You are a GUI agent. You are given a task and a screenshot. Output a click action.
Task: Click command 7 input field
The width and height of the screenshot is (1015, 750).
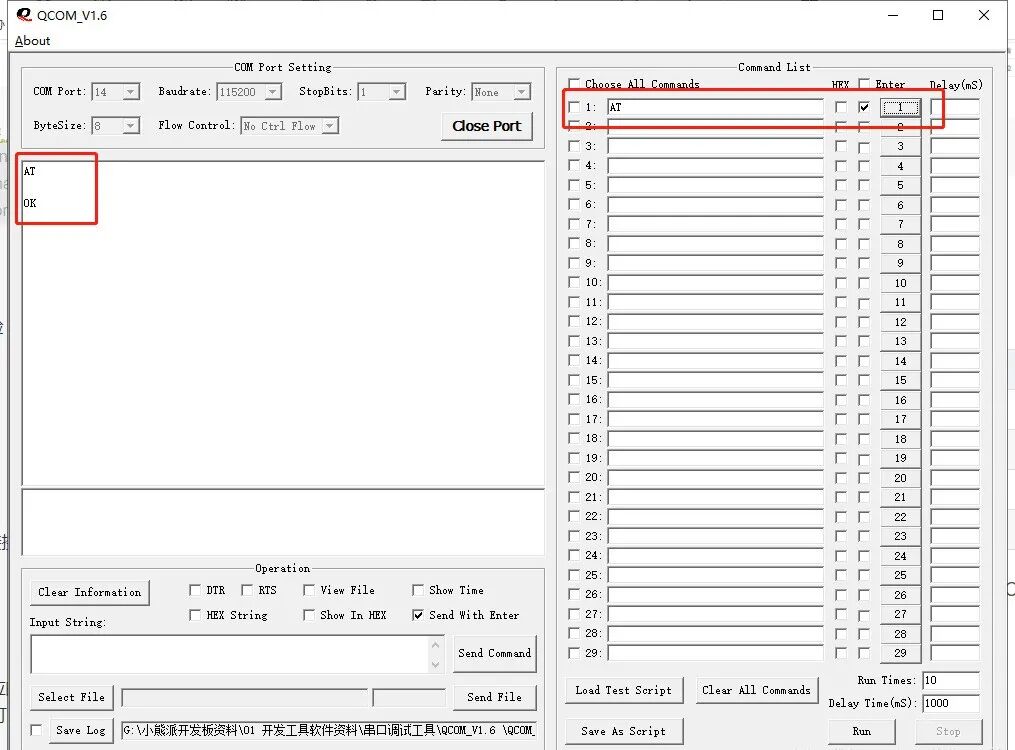click(x=715, y=224)
